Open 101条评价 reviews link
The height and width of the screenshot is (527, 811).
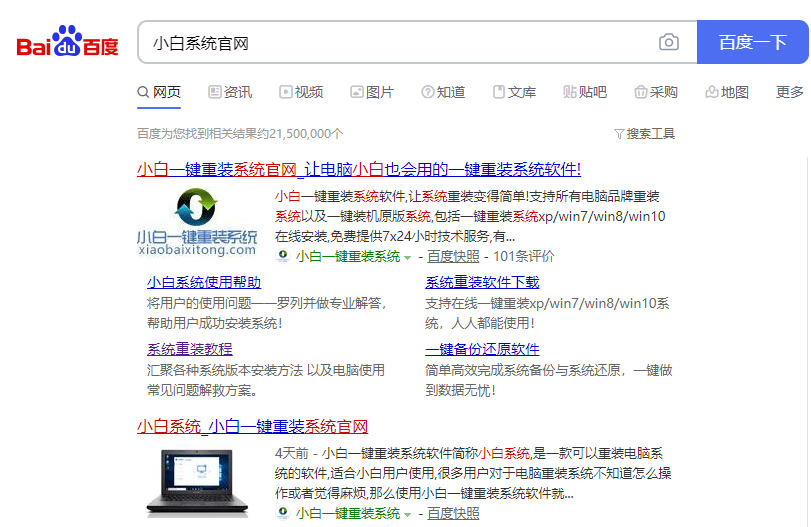point(523,257)
